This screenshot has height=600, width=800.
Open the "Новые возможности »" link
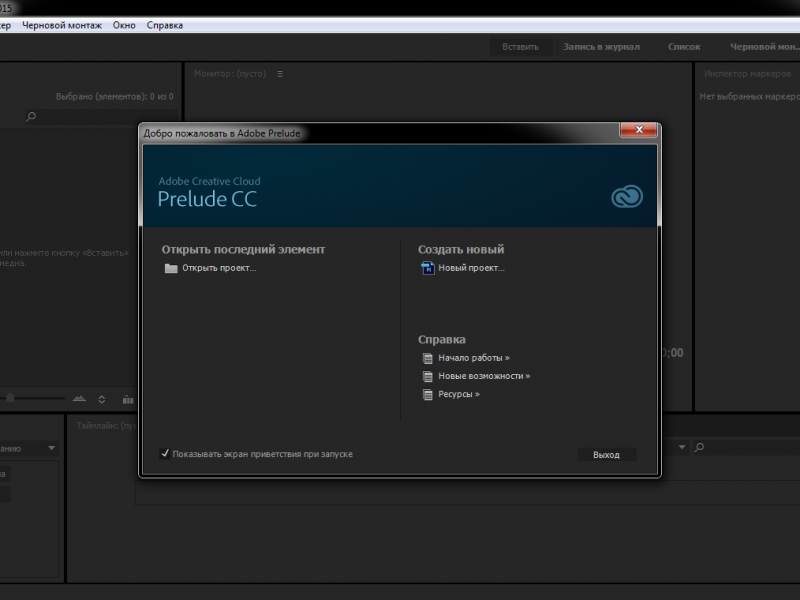[484, 376]
